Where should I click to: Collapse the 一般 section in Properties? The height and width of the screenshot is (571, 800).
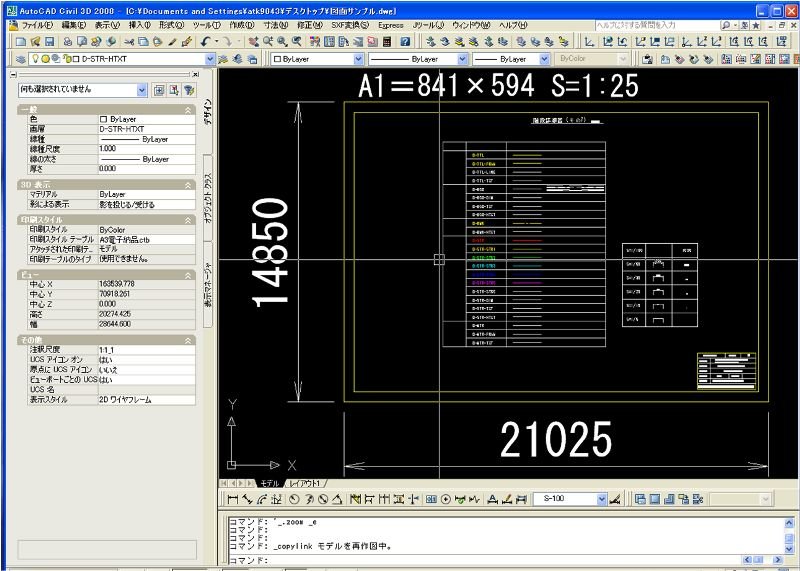188,108
